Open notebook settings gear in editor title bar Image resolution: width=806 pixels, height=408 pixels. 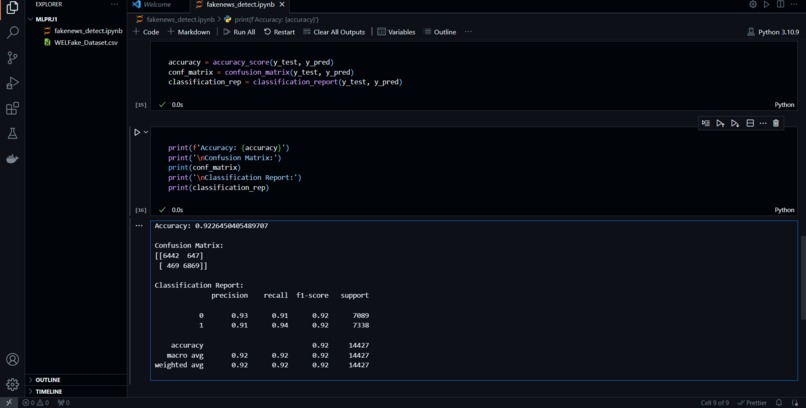[x=753, y=5]
